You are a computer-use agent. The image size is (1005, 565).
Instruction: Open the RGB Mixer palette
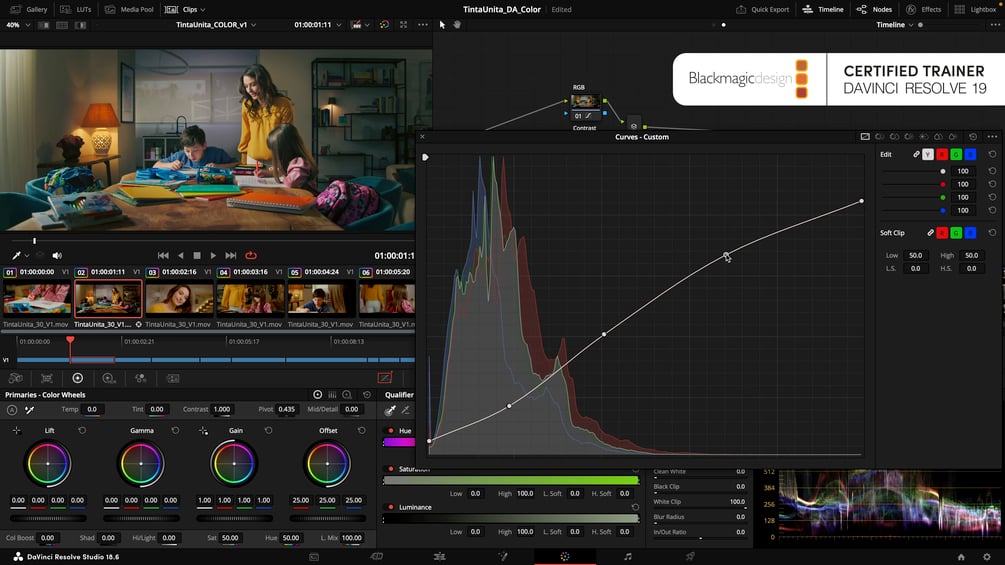(x=140, y=379)
